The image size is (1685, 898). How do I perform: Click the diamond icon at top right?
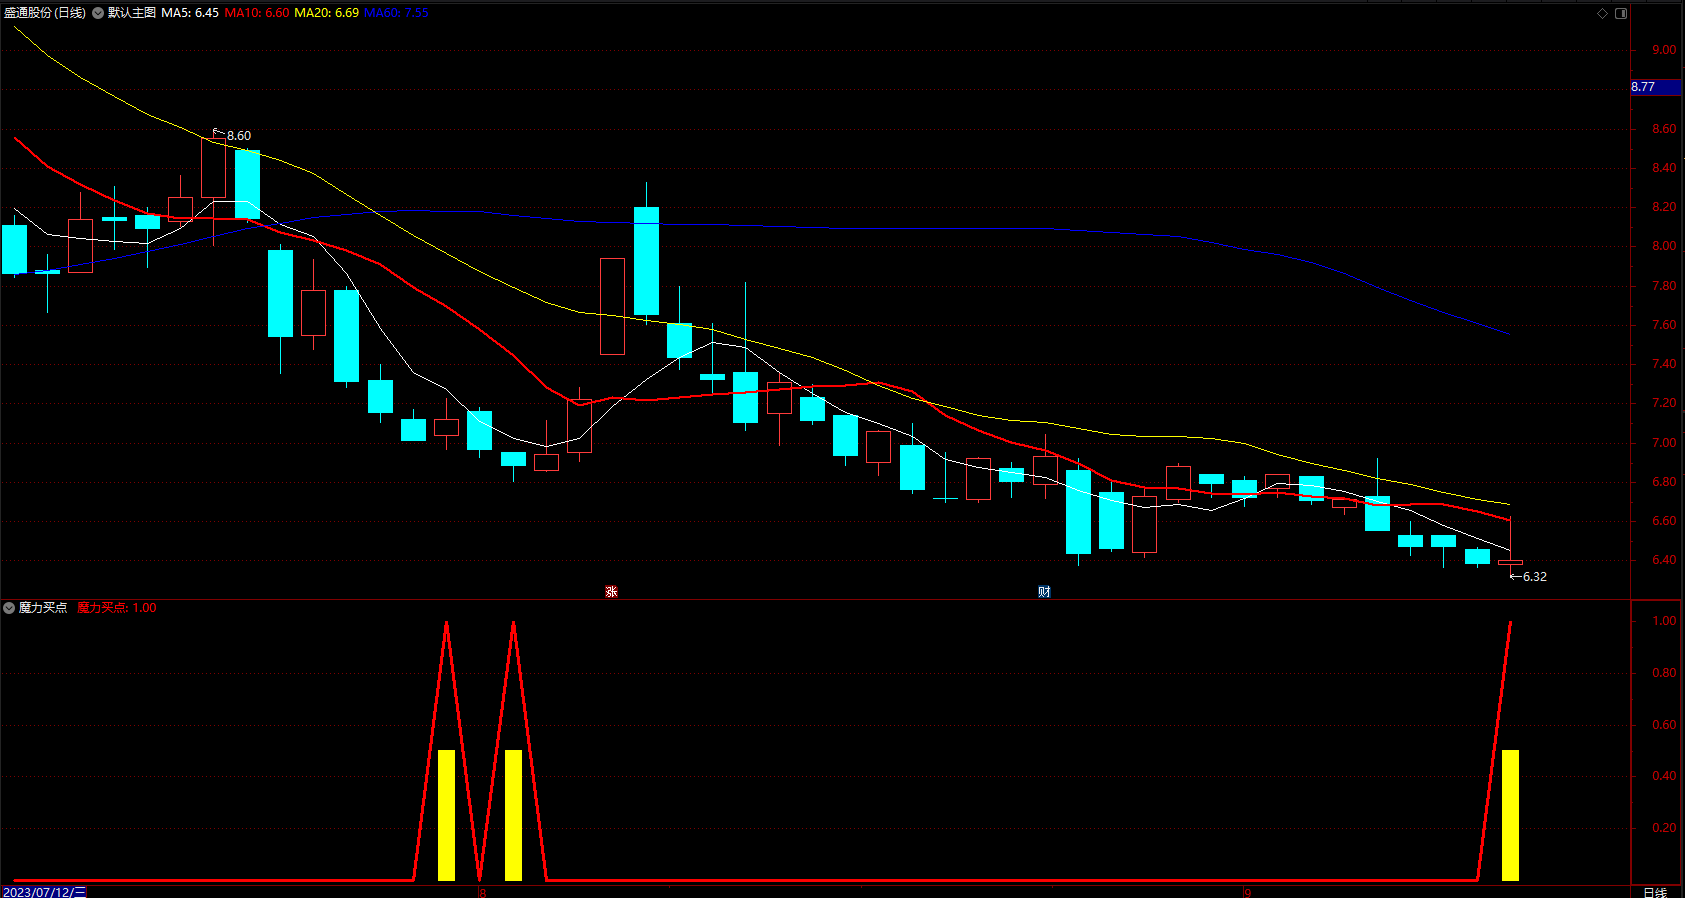(x=1602, y=13)
